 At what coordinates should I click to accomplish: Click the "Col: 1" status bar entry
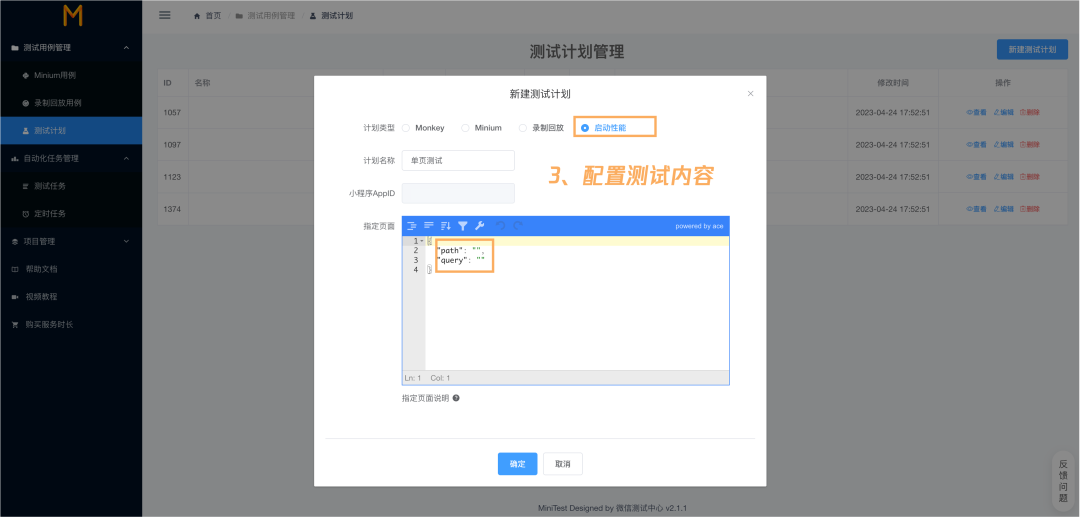[440, 378]
